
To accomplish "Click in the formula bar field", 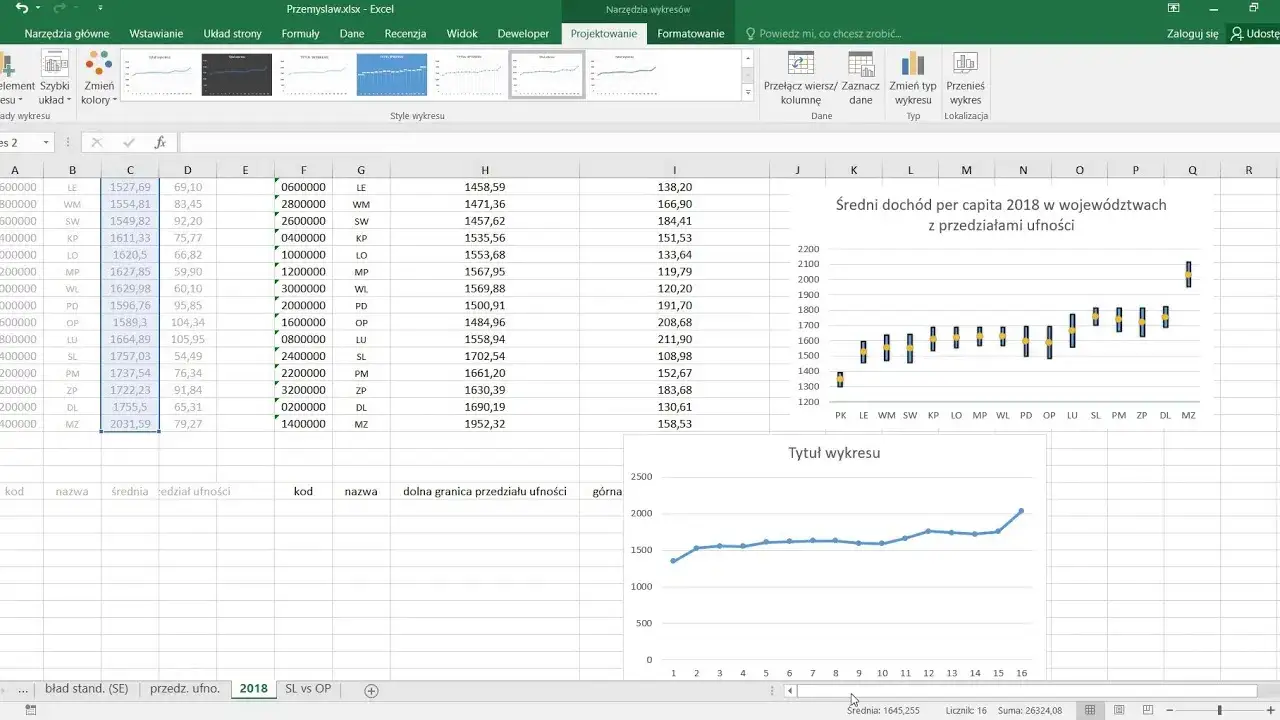I will coord(728,143).
